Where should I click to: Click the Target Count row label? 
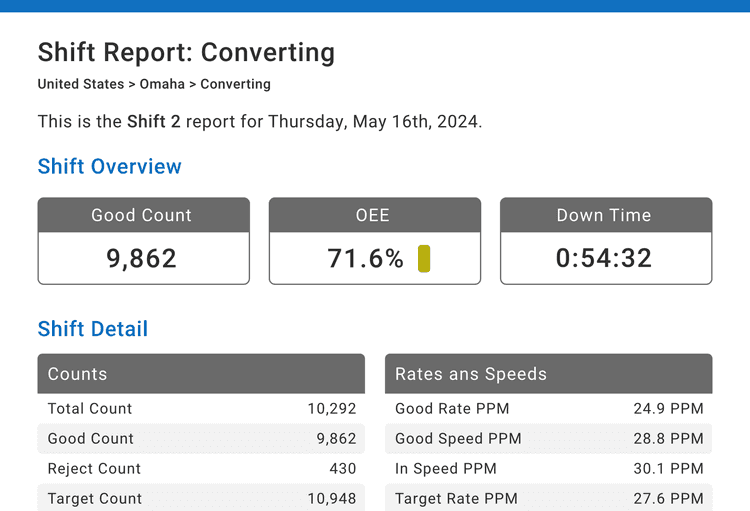click(95, 499)
